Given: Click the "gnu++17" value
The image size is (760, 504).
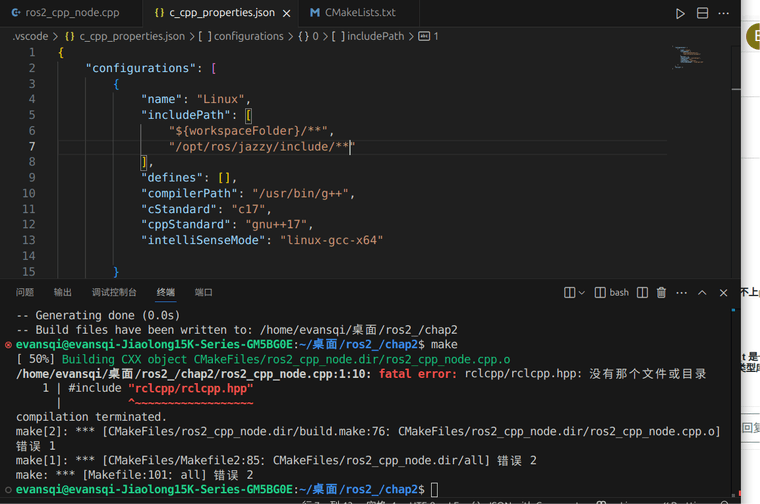Looking at the screenshot, I should point(276,224).
